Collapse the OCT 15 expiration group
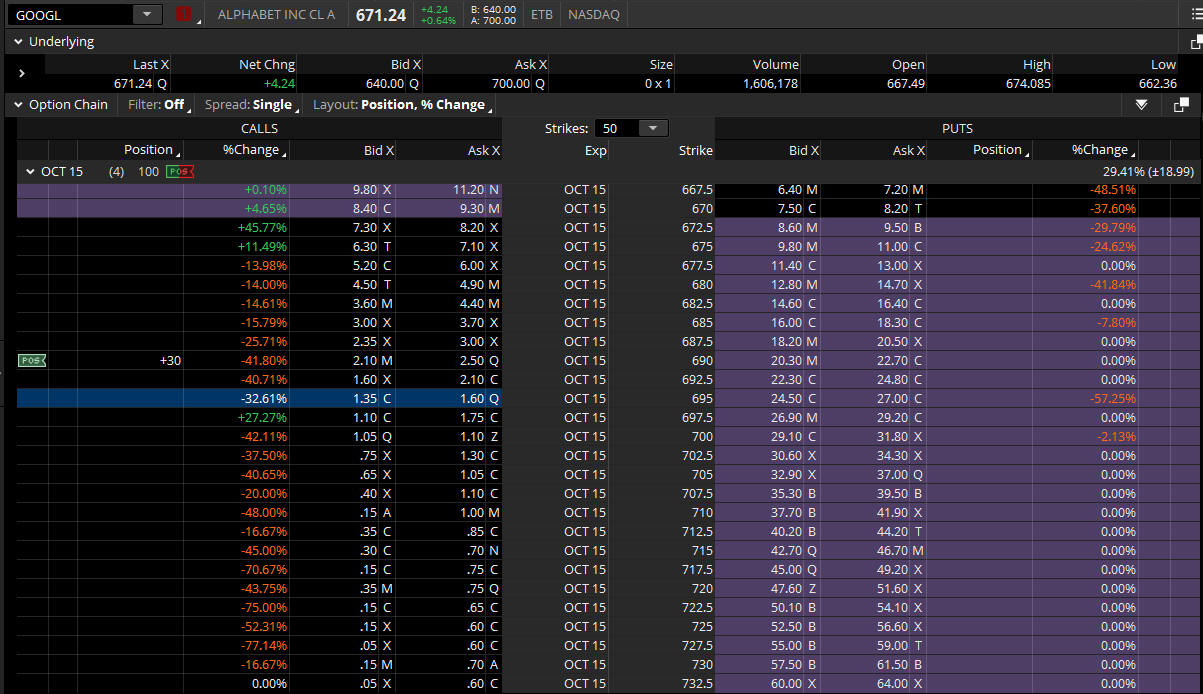This screenshot has height=694, width=1203. coord(29,172)
